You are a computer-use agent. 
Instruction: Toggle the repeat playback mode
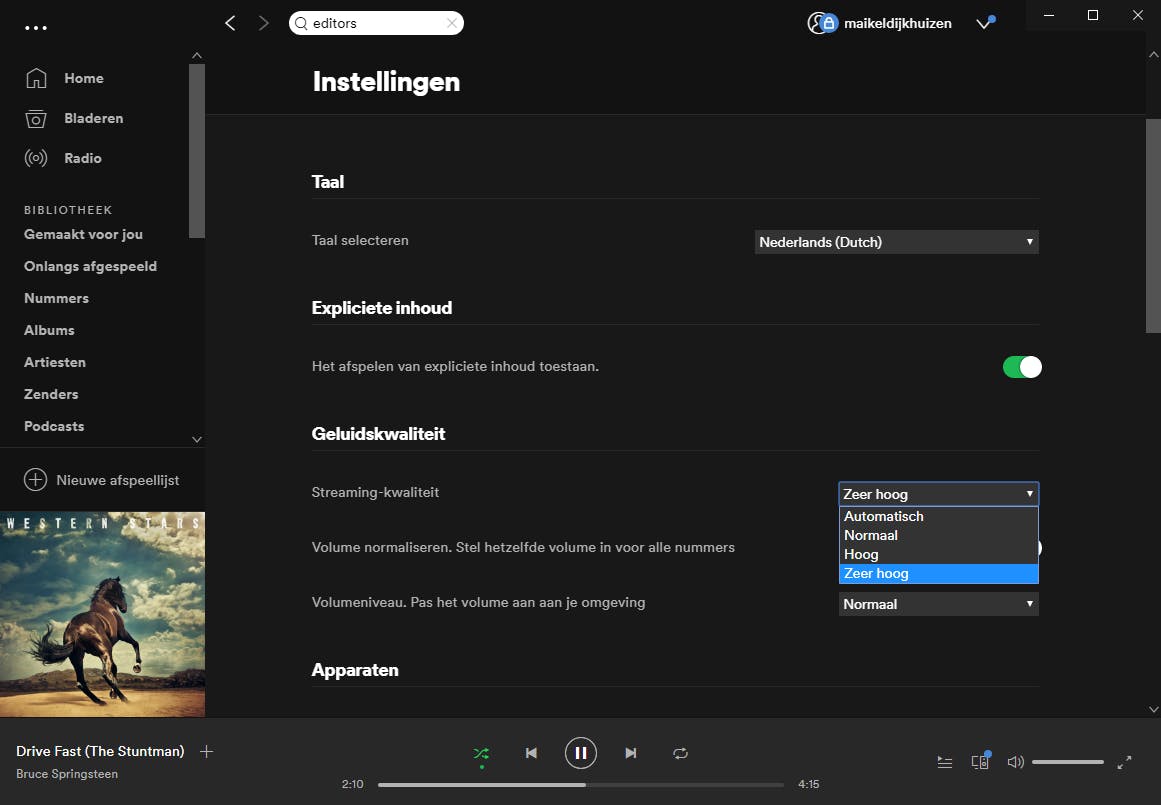[680, 753]
